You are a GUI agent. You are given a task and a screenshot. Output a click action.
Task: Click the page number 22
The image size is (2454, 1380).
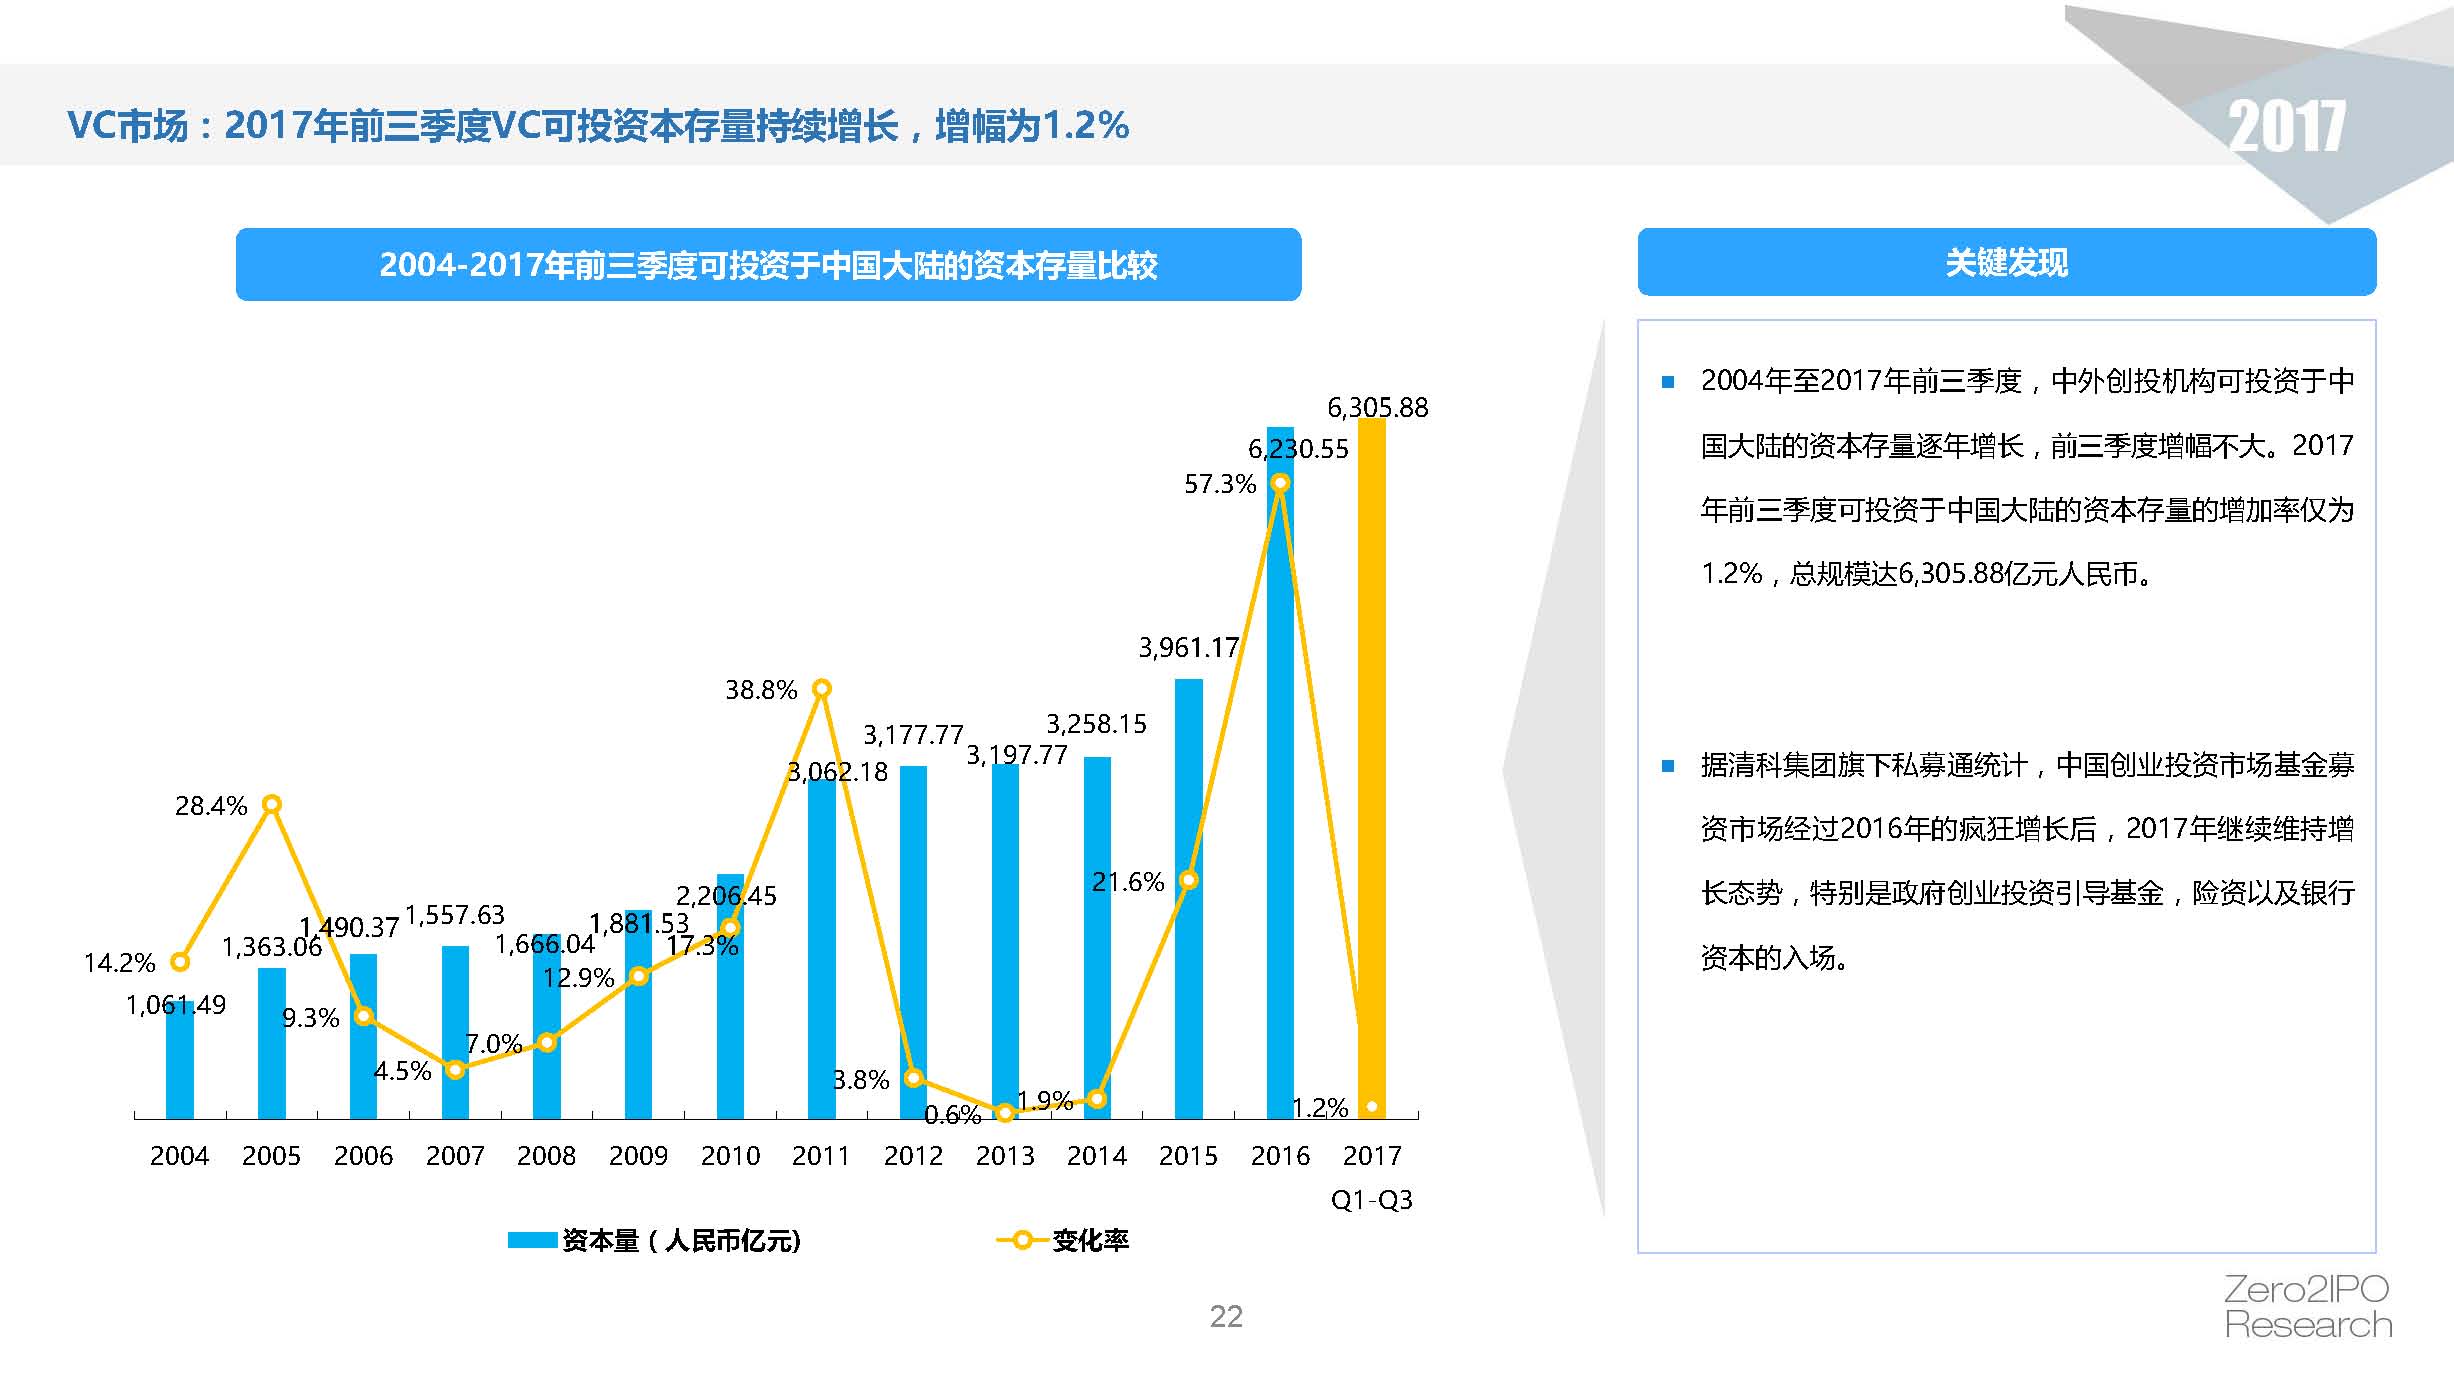tap(1226, 1316)
